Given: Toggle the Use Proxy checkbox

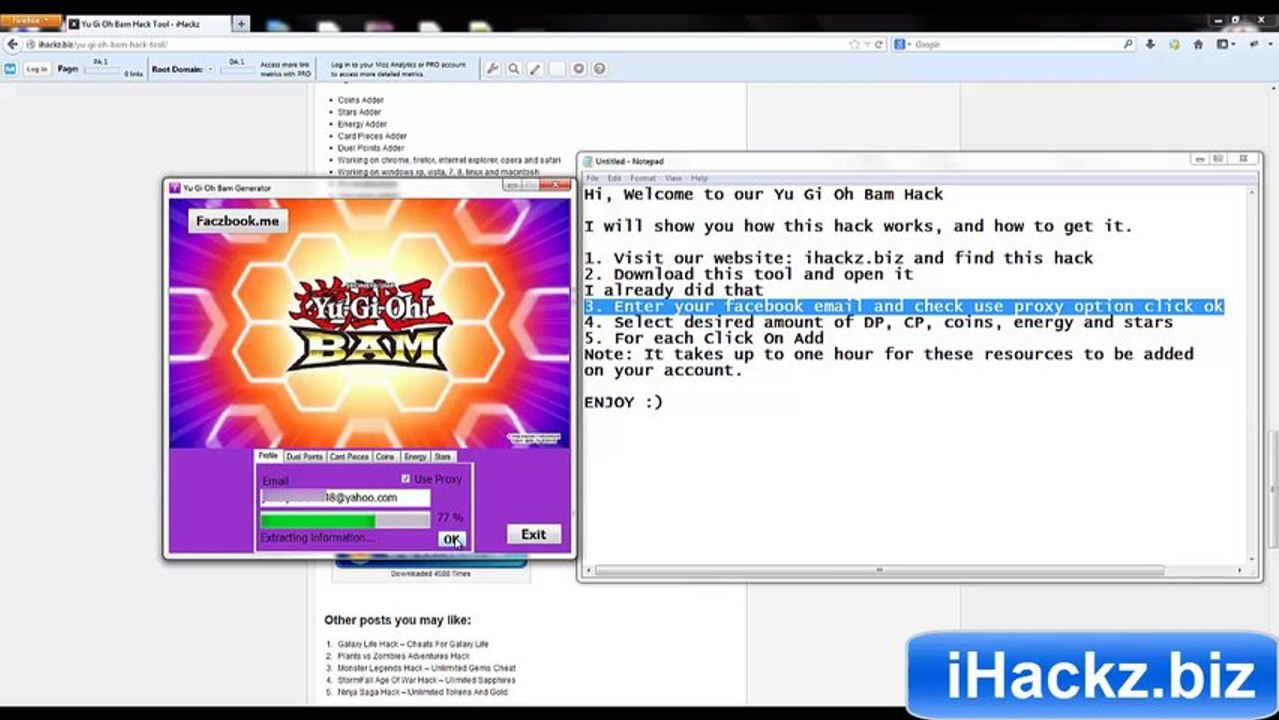Looking at the screenshot, I should [406, 479].
